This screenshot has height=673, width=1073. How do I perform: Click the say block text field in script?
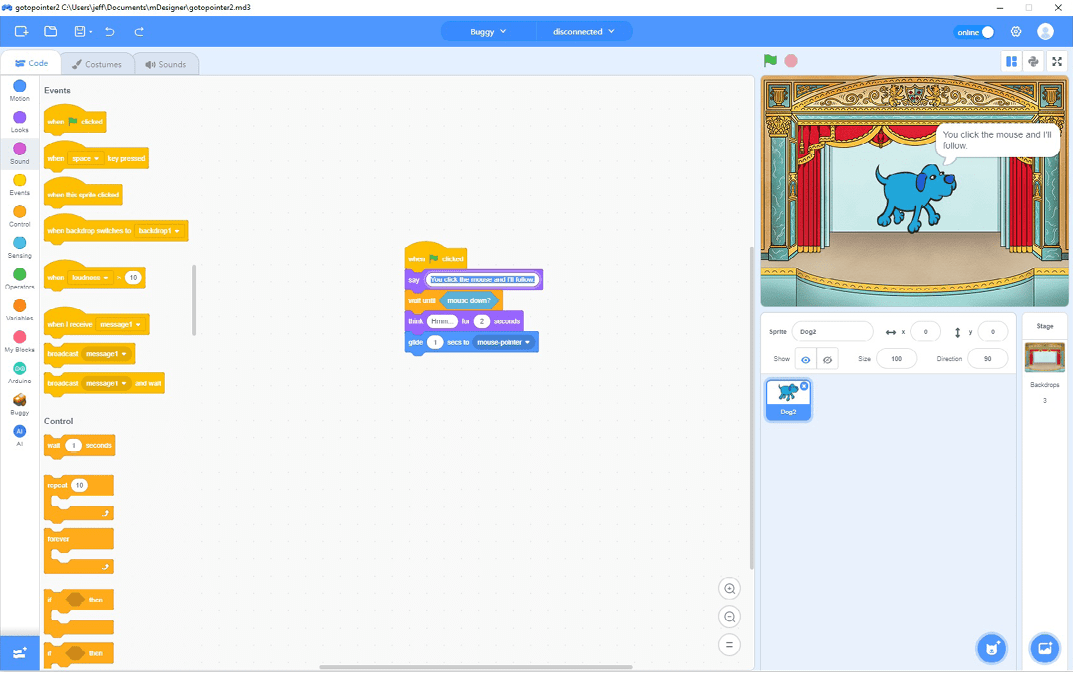[482, 279]
